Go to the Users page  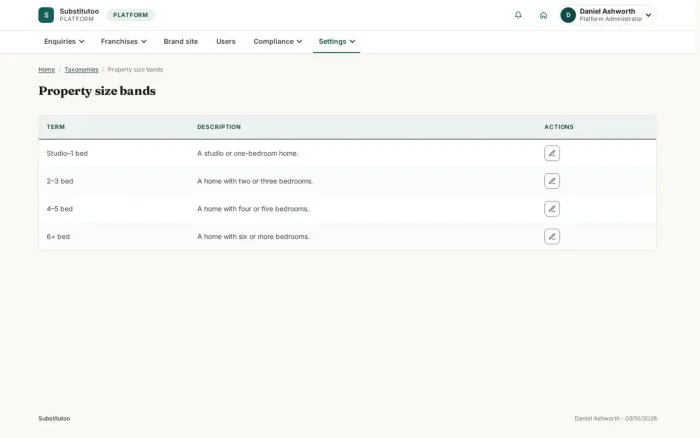click(225, 41)
